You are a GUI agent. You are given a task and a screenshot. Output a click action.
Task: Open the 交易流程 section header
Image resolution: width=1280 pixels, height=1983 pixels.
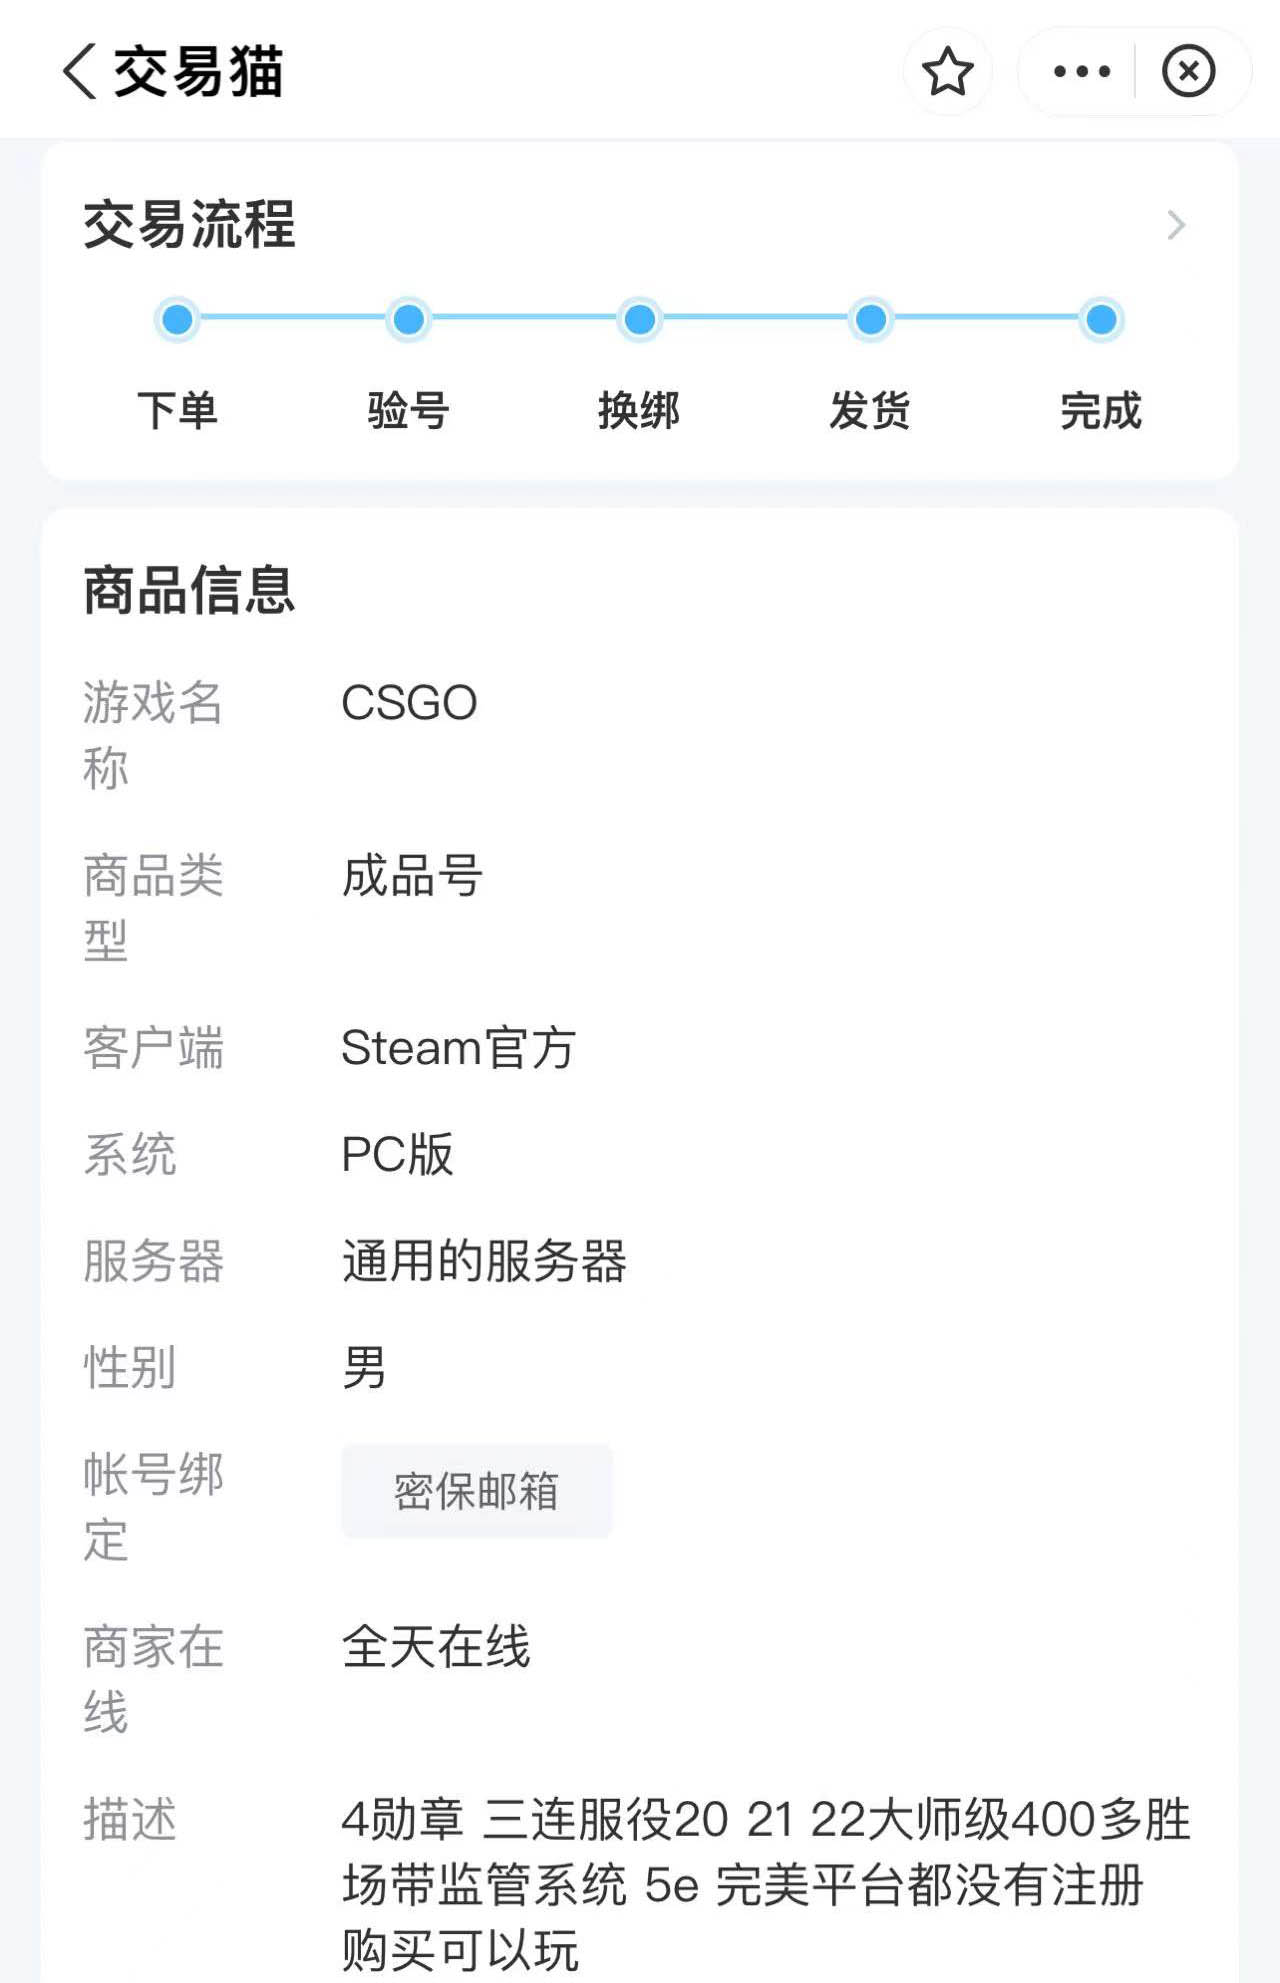pos(189,225)
